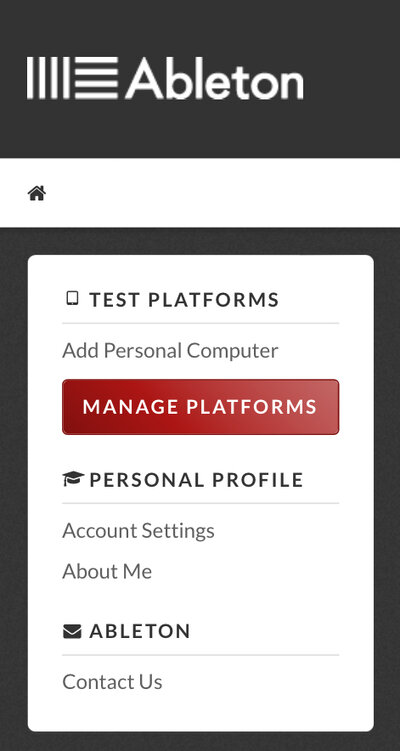Go to the home page icon

click(x=37, y=193)
